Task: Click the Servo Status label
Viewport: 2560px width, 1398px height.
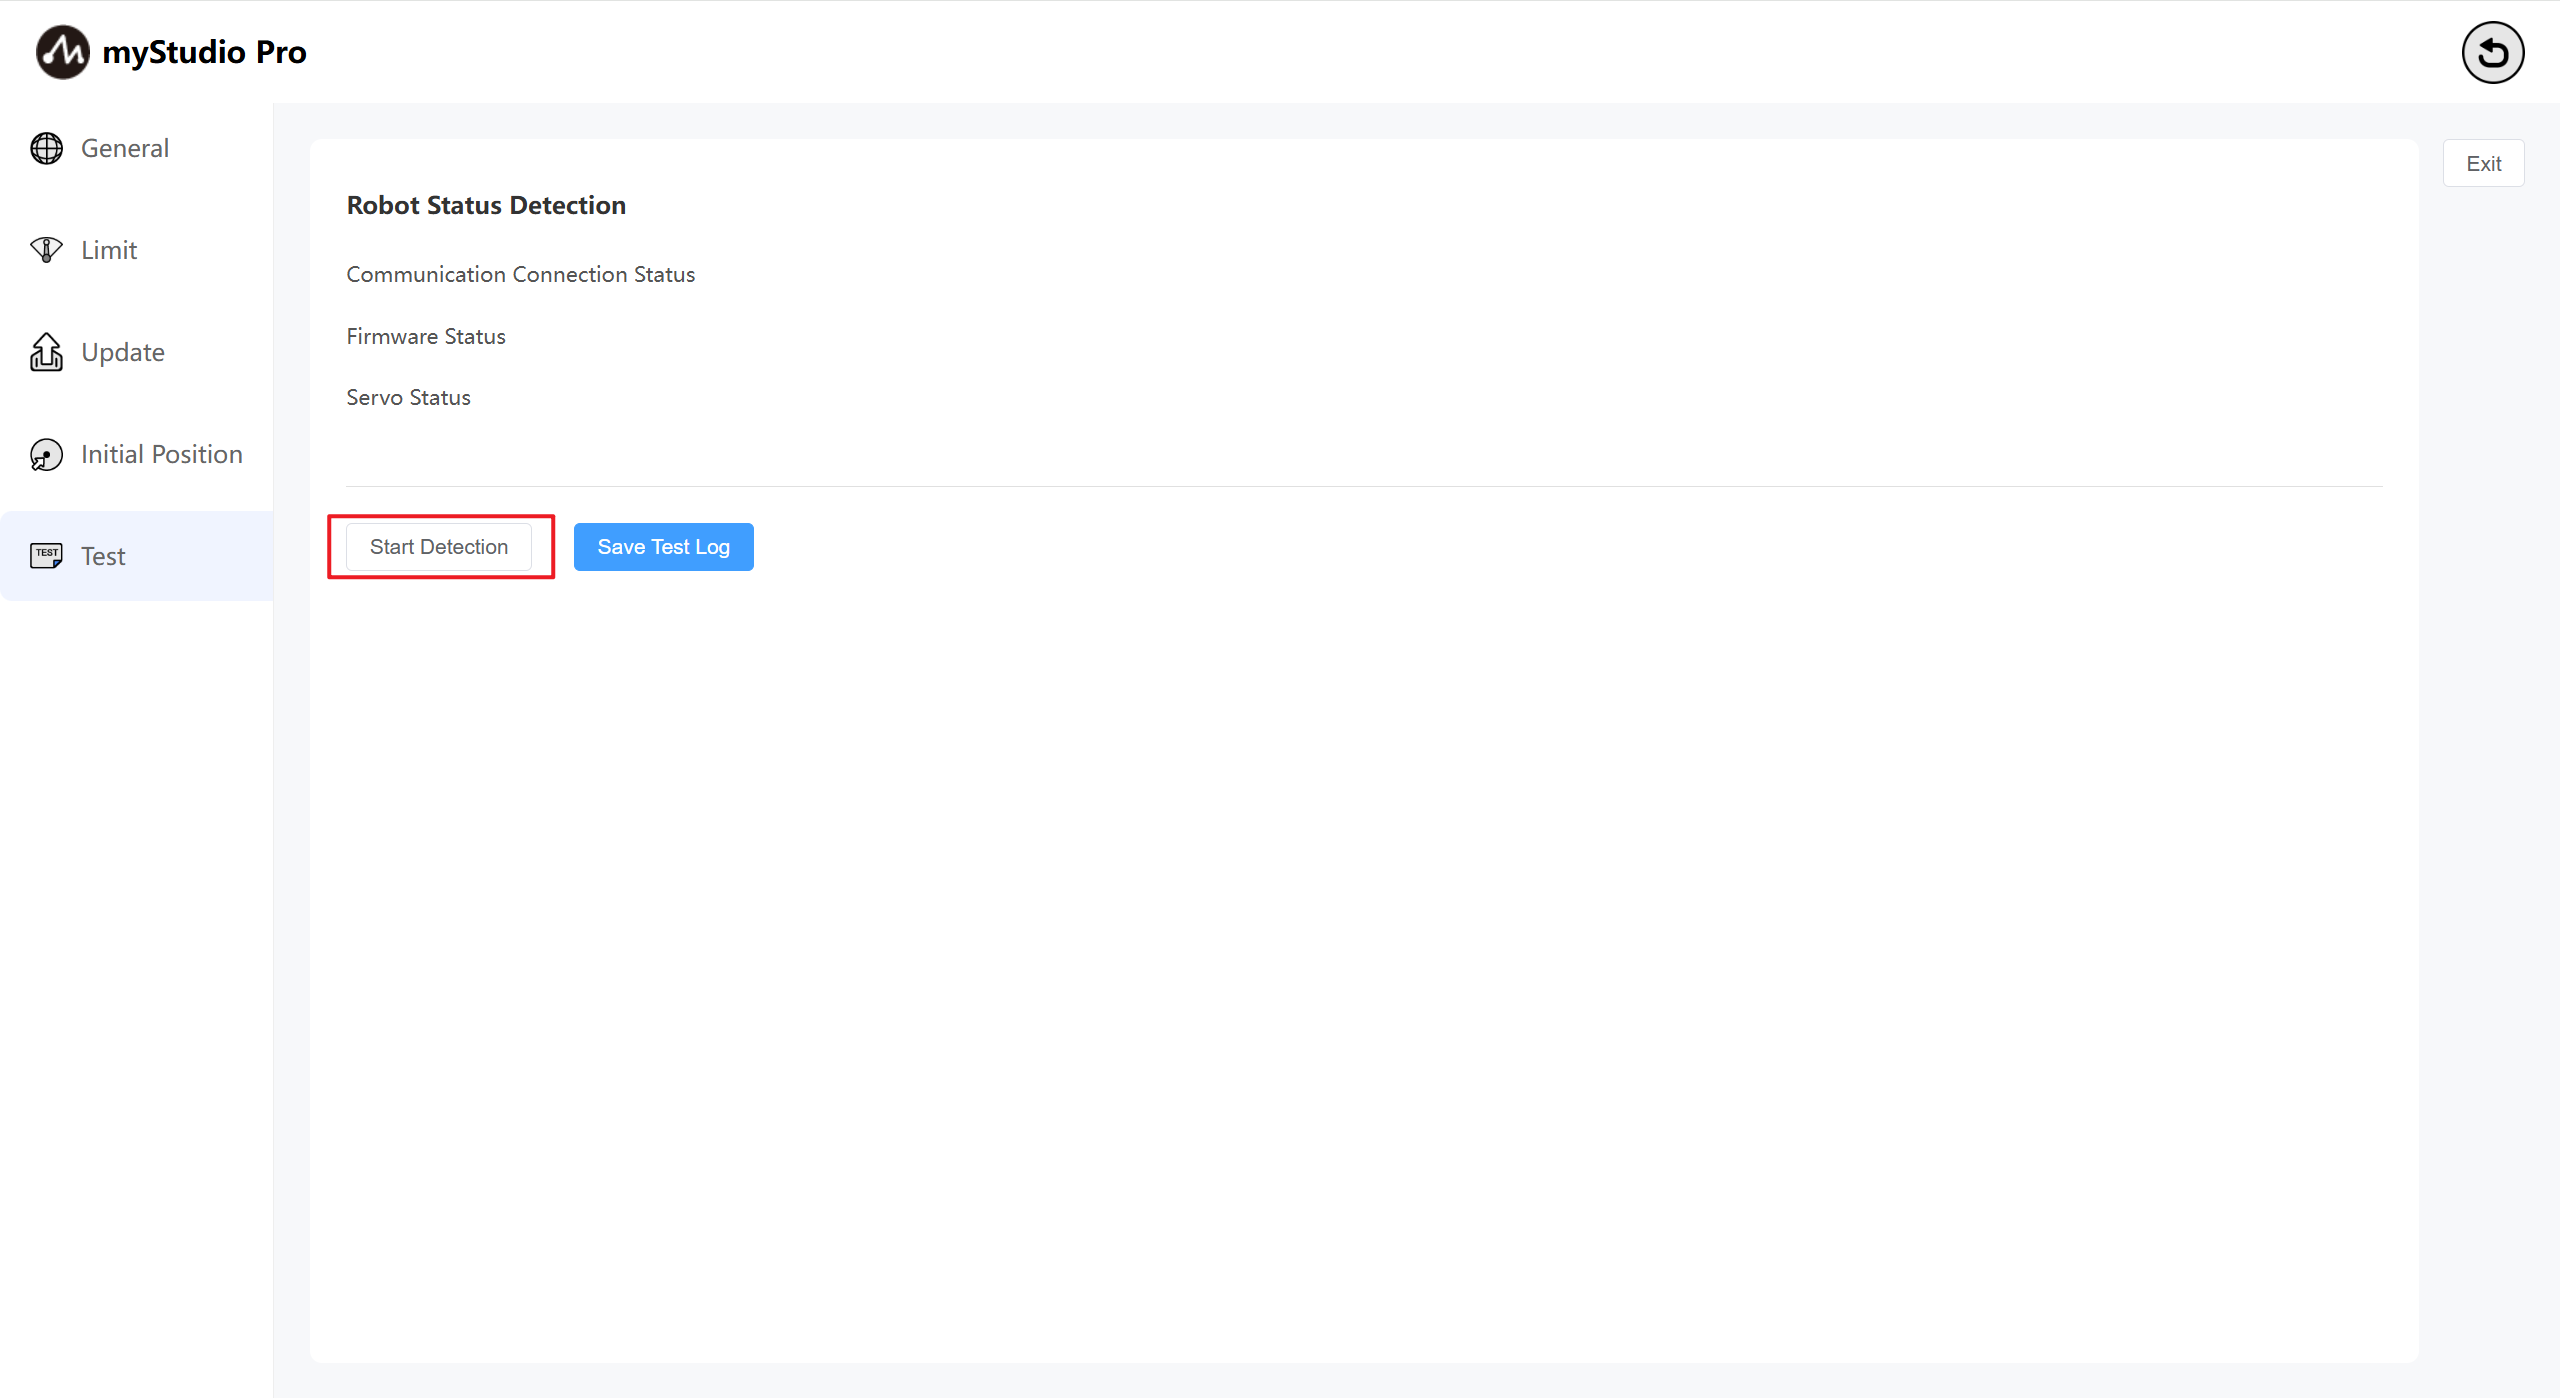Action: [408, 397]
